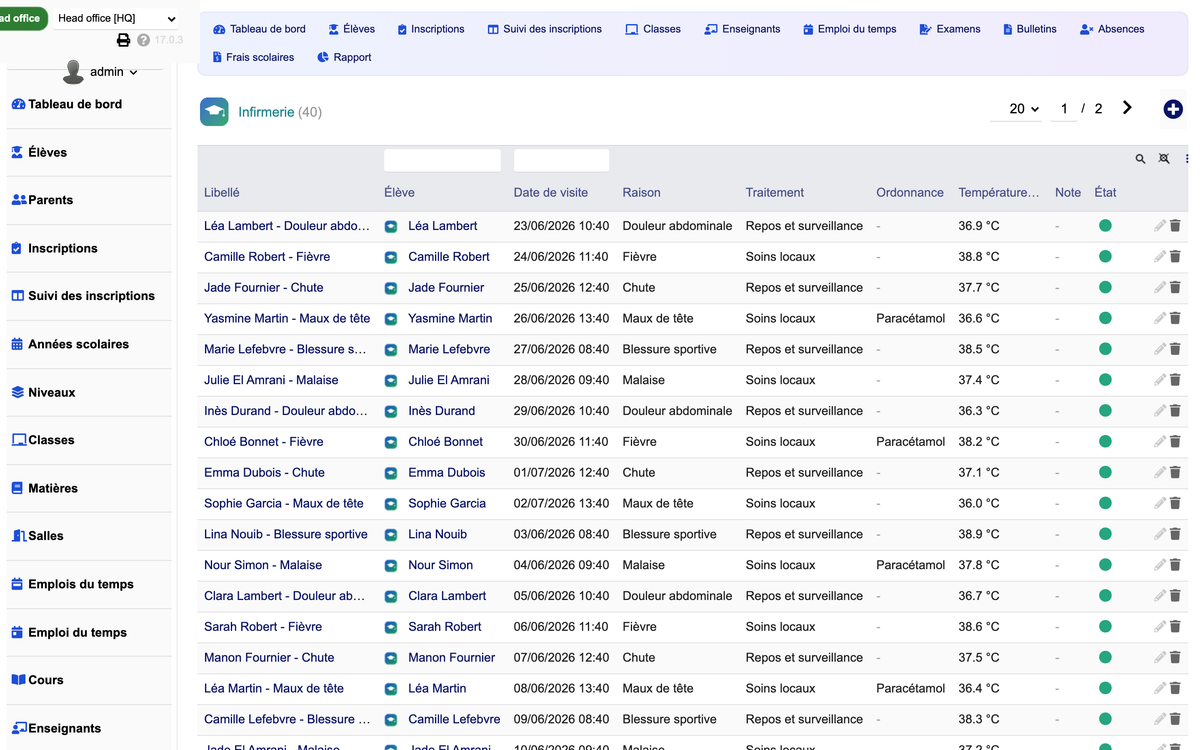Open the Rapport top menu item
Image resolution: width=1200 pixels, height=750 pixels.
point(344,57)
